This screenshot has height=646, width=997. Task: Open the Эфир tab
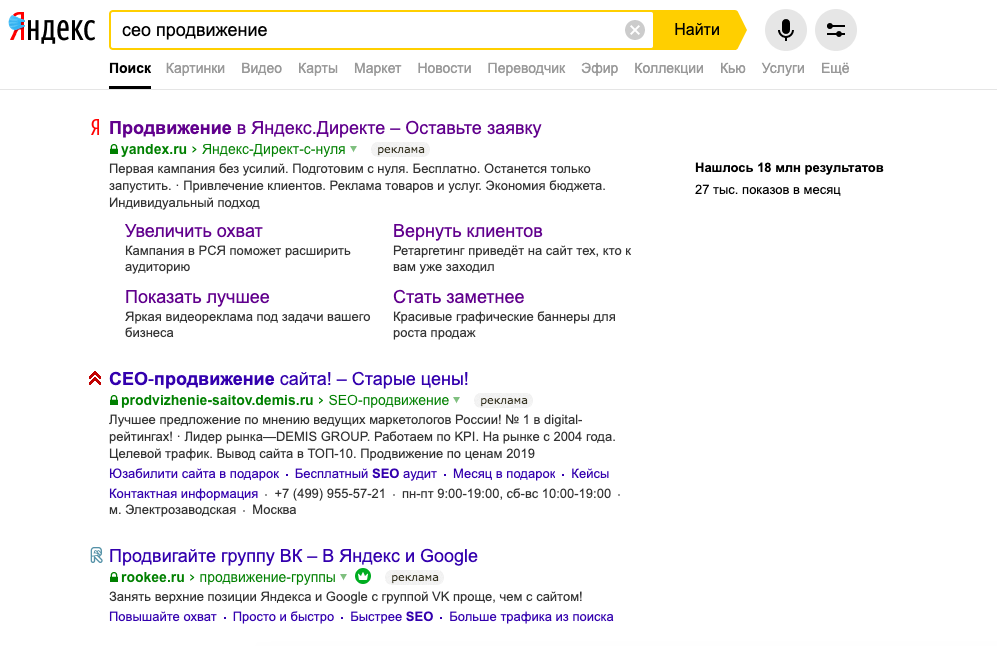point(600,68)
